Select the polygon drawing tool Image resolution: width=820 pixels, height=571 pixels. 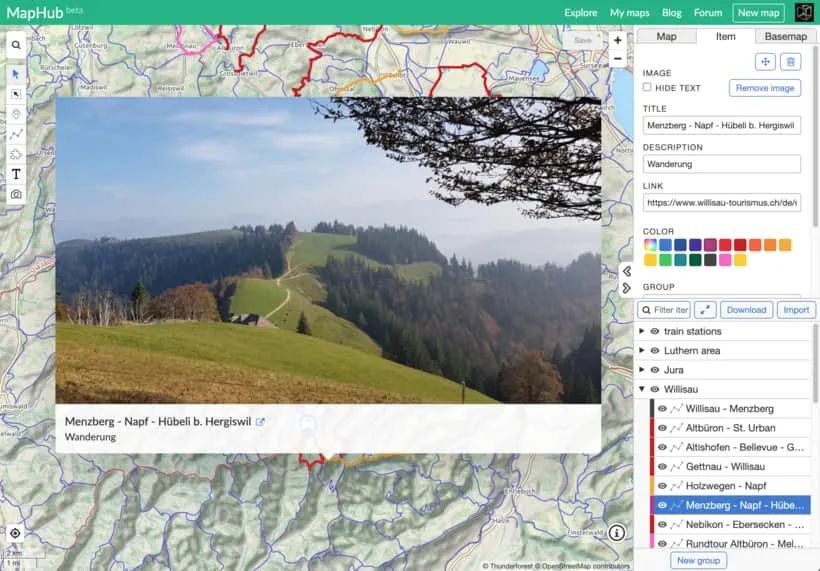(16, 154)
